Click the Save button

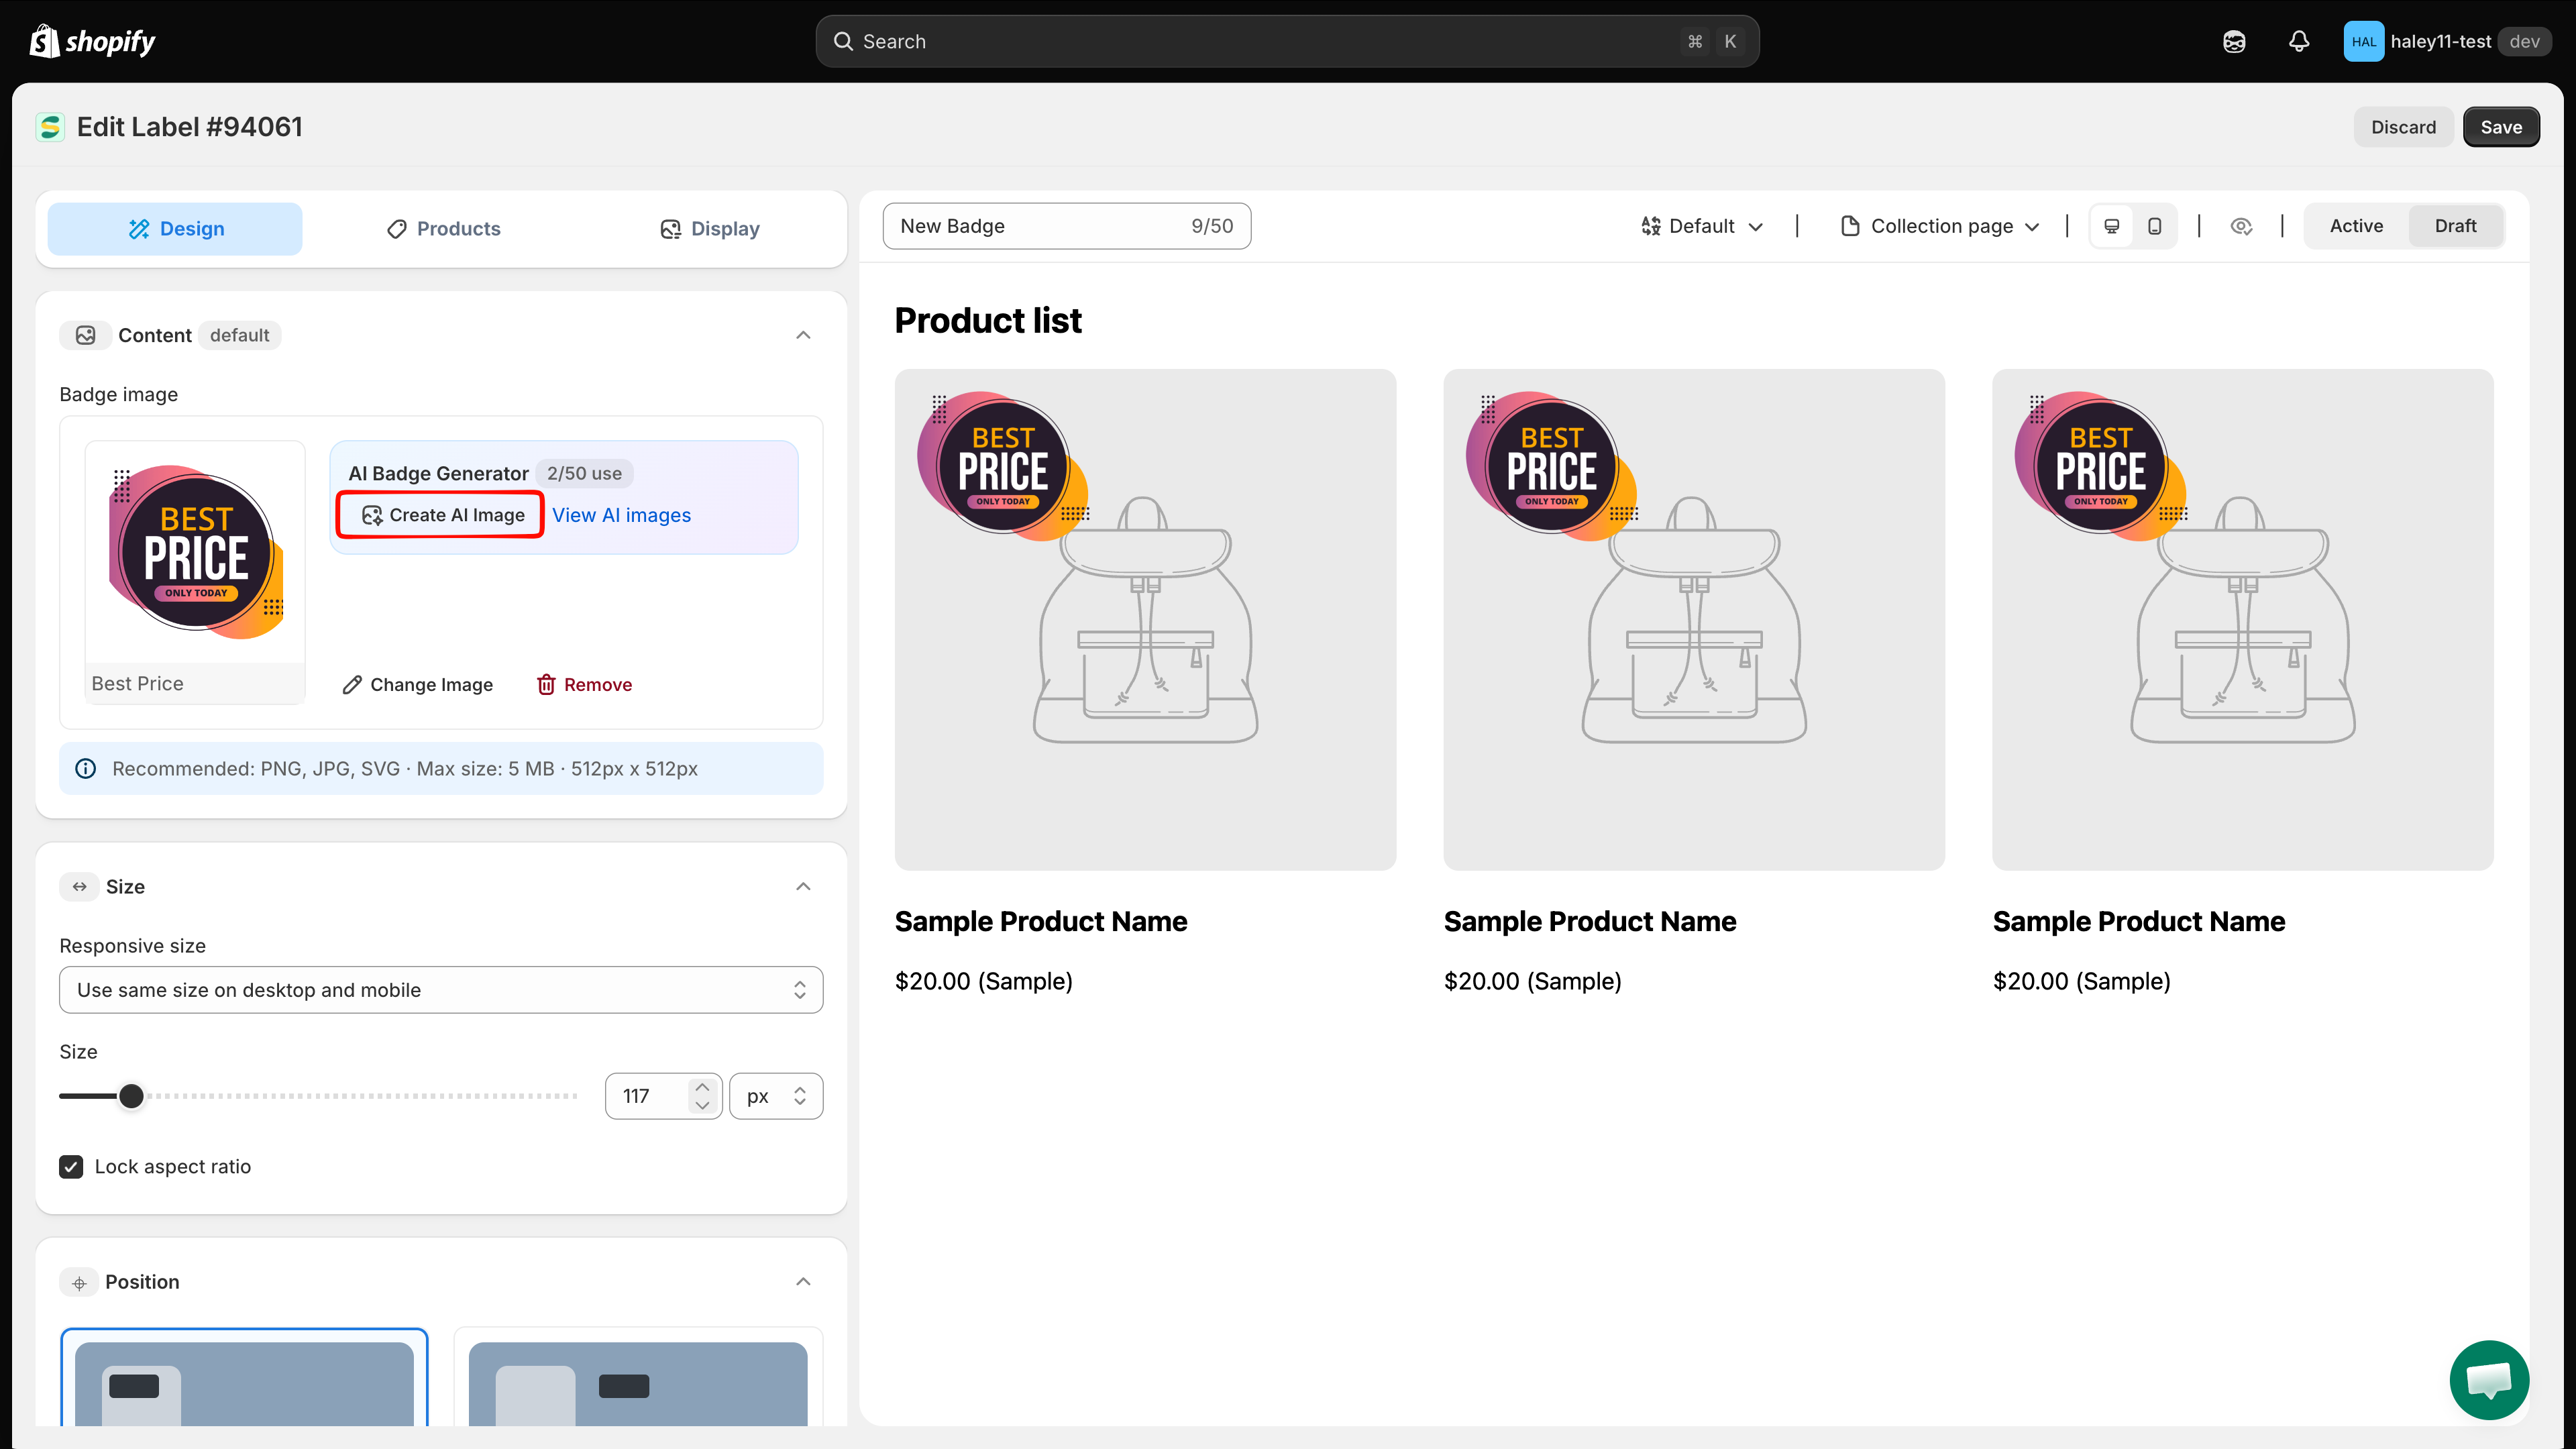pos(2501,127)
